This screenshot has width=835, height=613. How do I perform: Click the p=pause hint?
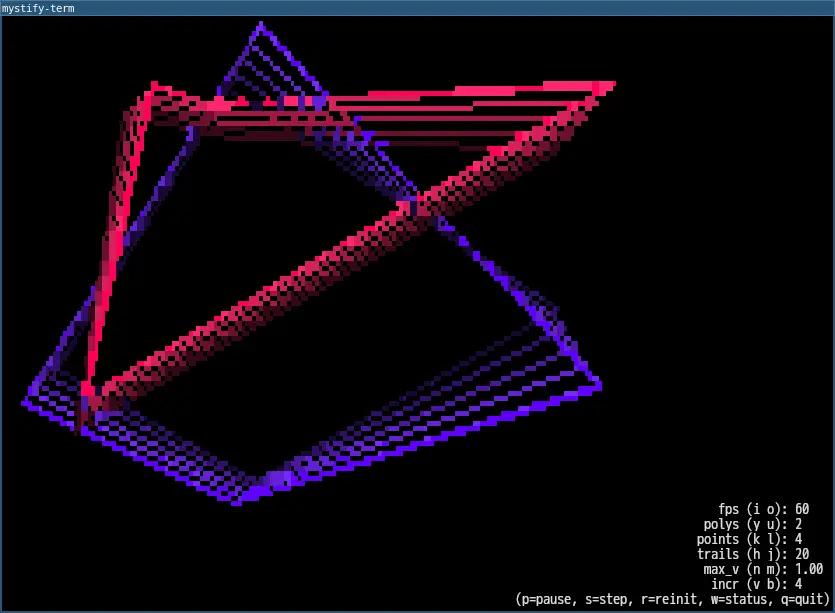[x=545, y=599]
